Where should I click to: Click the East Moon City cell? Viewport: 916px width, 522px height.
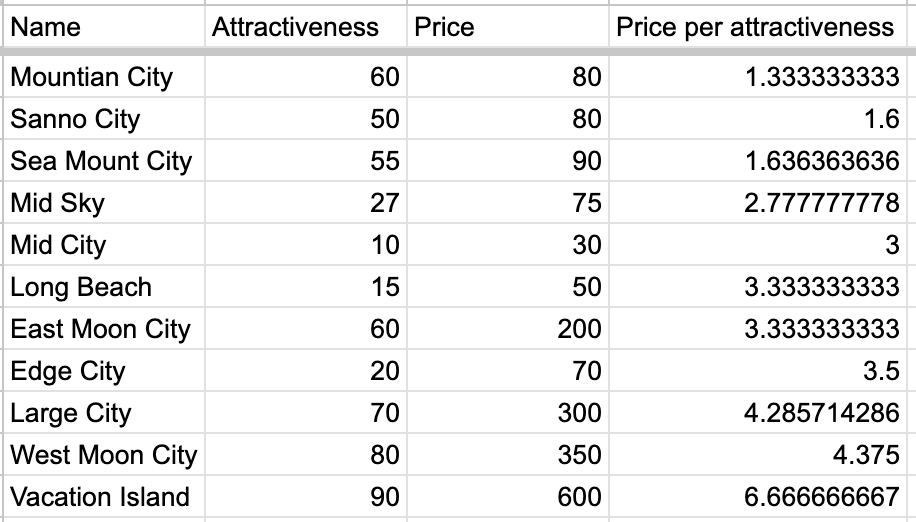pos(104,329)
